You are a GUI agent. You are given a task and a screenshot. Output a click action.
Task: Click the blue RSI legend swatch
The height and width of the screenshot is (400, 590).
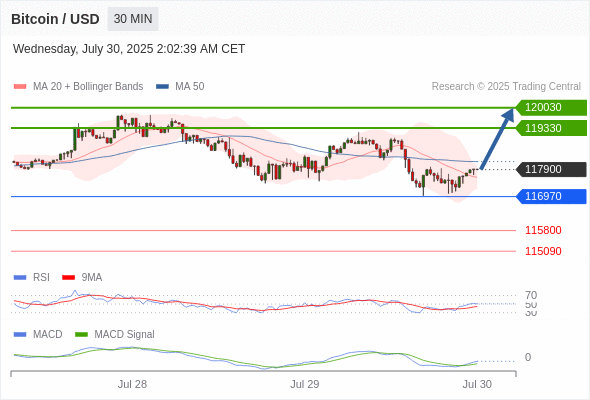pos(20,278)
